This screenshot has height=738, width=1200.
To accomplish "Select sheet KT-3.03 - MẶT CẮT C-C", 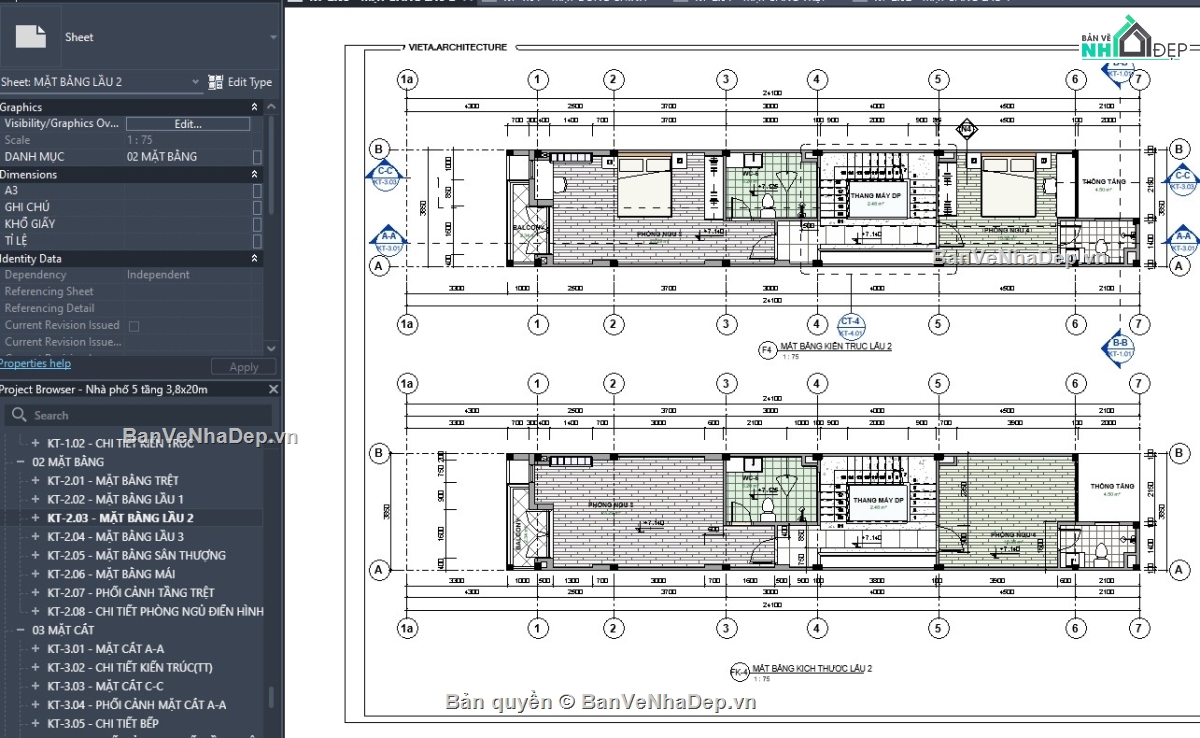I will click(x=105, y=686).
